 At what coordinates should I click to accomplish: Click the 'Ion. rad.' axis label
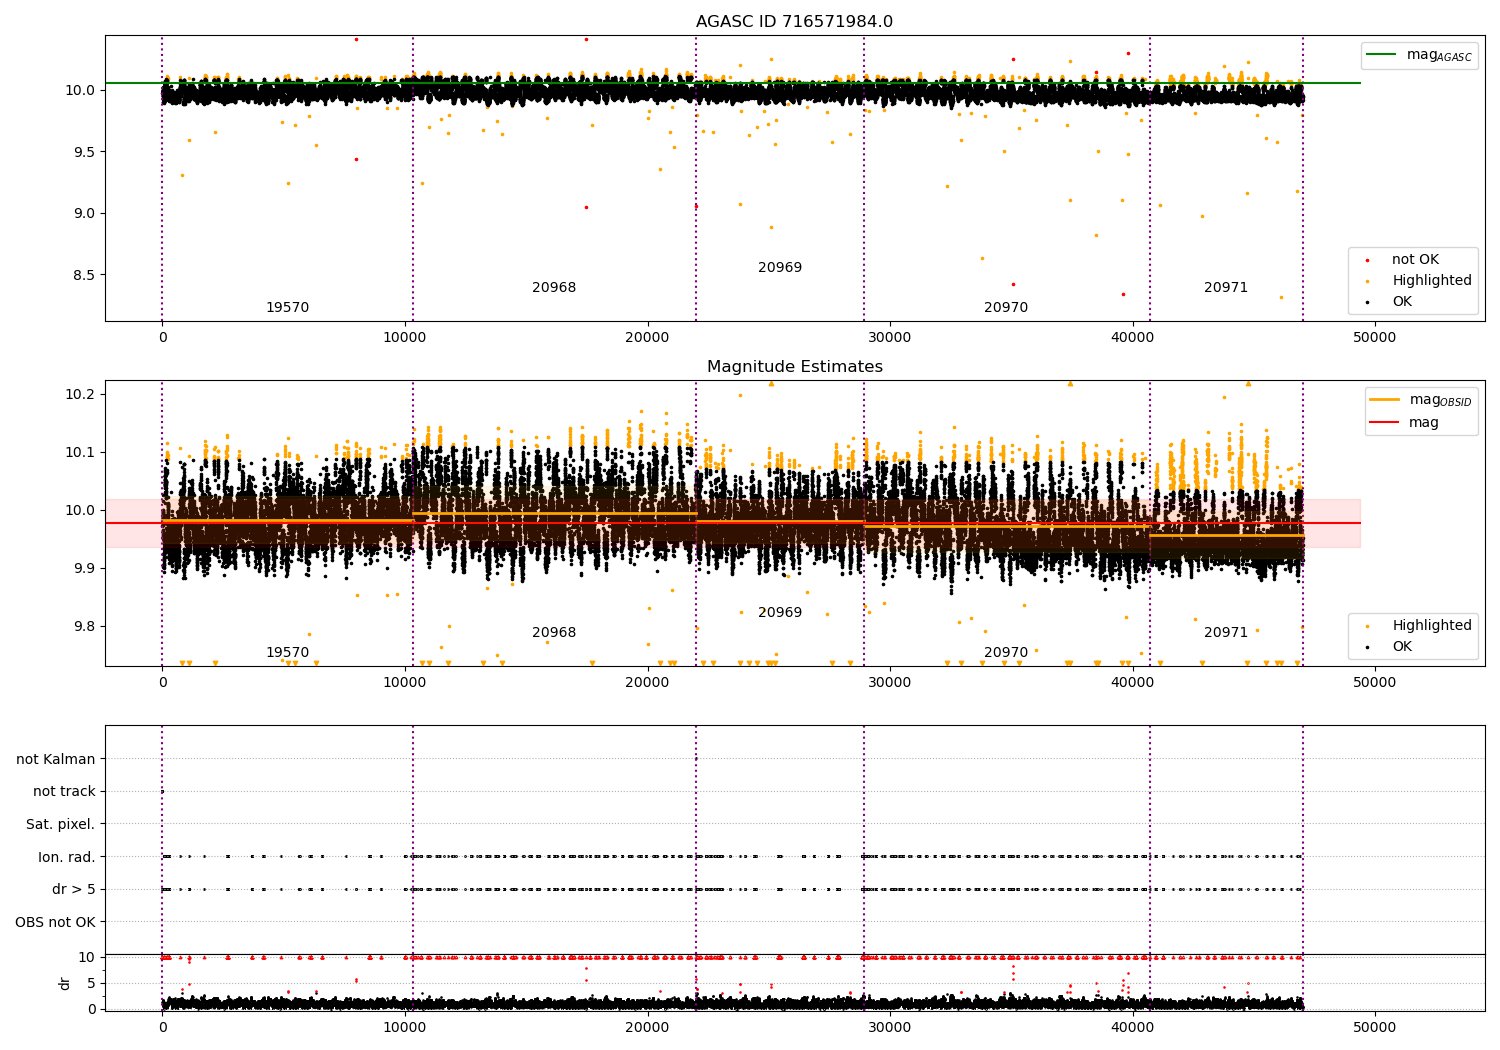[67, 857]
